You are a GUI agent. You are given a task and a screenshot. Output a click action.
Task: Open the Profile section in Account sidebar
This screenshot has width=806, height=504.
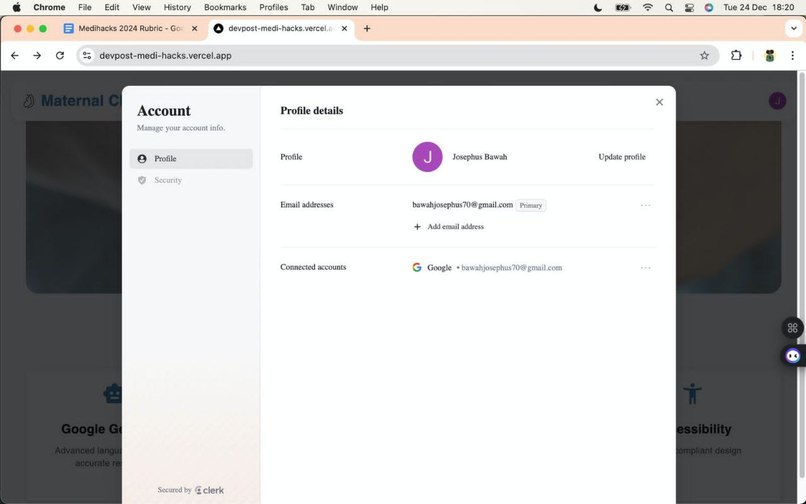[x=191, y=158]
